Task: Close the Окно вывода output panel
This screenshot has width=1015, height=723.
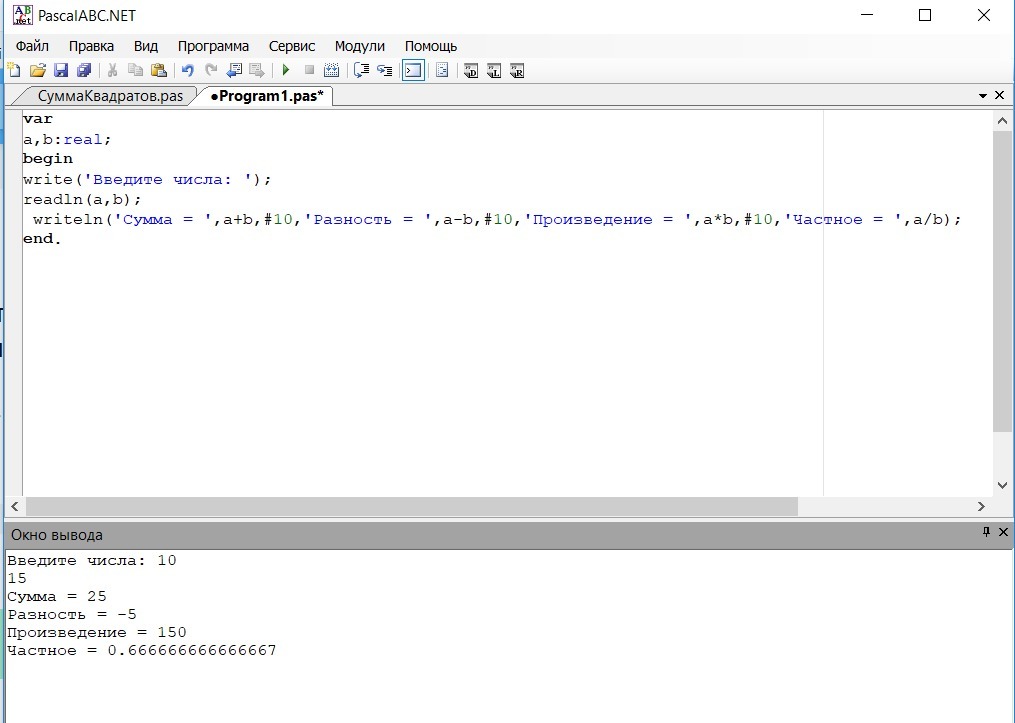Action: click(x=1002, y=533)
